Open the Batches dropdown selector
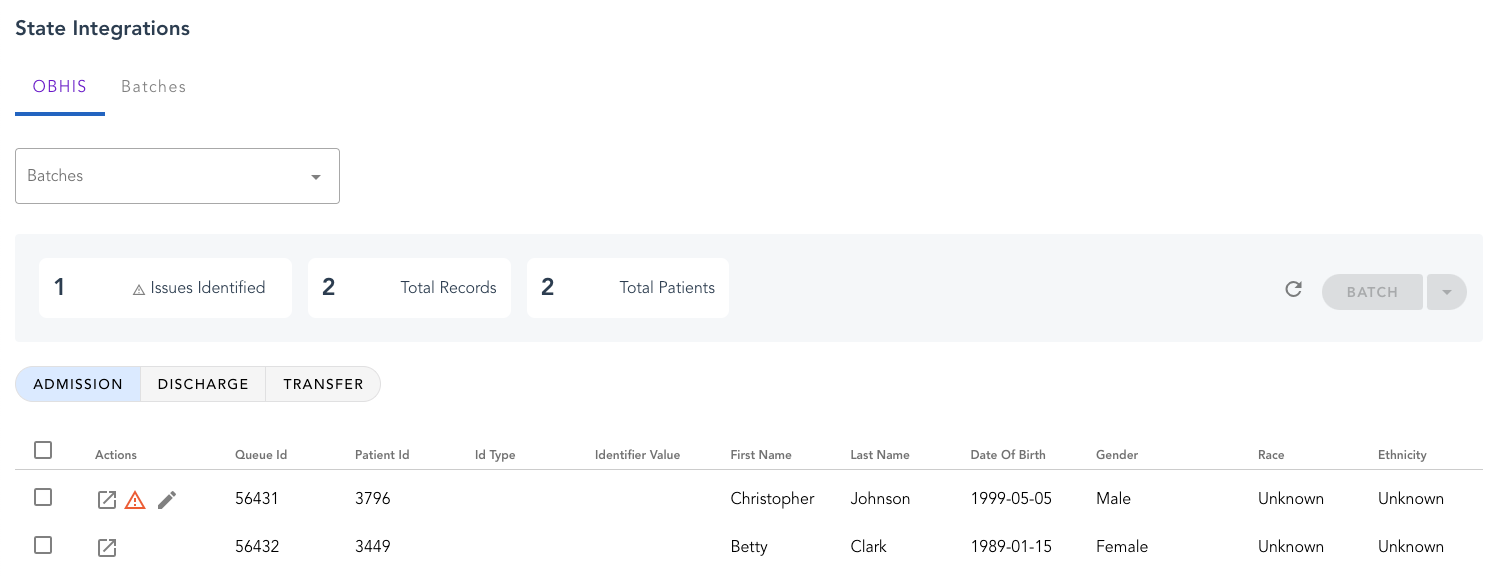The height and width of the screenshot is (578, 1493). click(x=177, y=176)
